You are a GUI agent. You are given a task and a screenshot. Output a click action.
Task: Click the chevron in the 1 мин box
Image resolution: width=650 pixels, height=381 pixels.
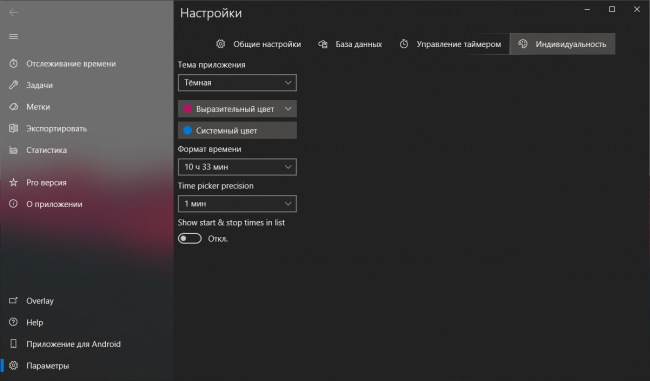288,204
